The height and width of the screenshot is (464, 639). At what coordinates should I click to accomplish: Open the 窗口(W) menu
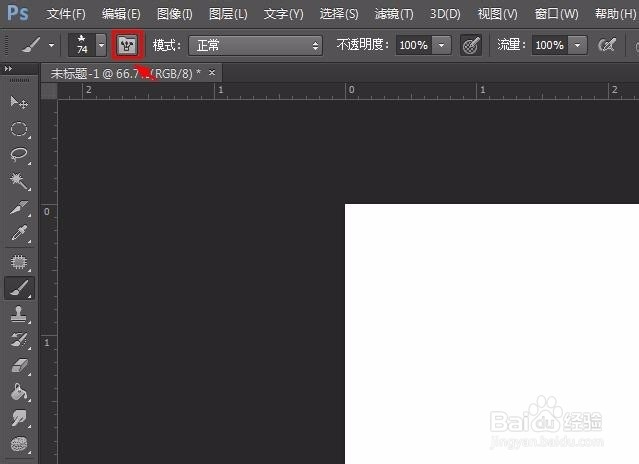(x=556, y=14)
